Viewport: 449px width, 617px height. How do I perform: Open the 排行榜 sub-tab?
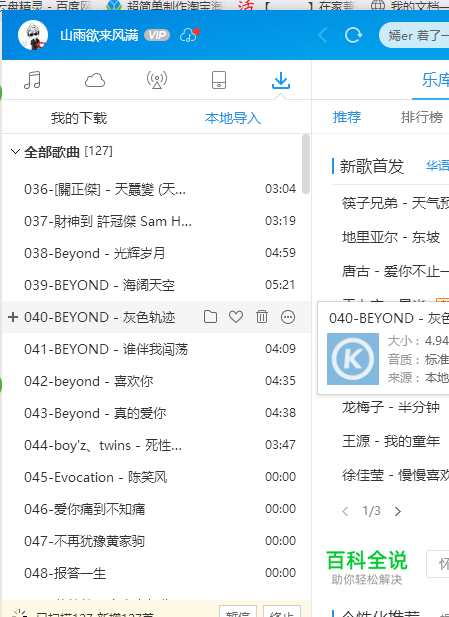point(422,117)
